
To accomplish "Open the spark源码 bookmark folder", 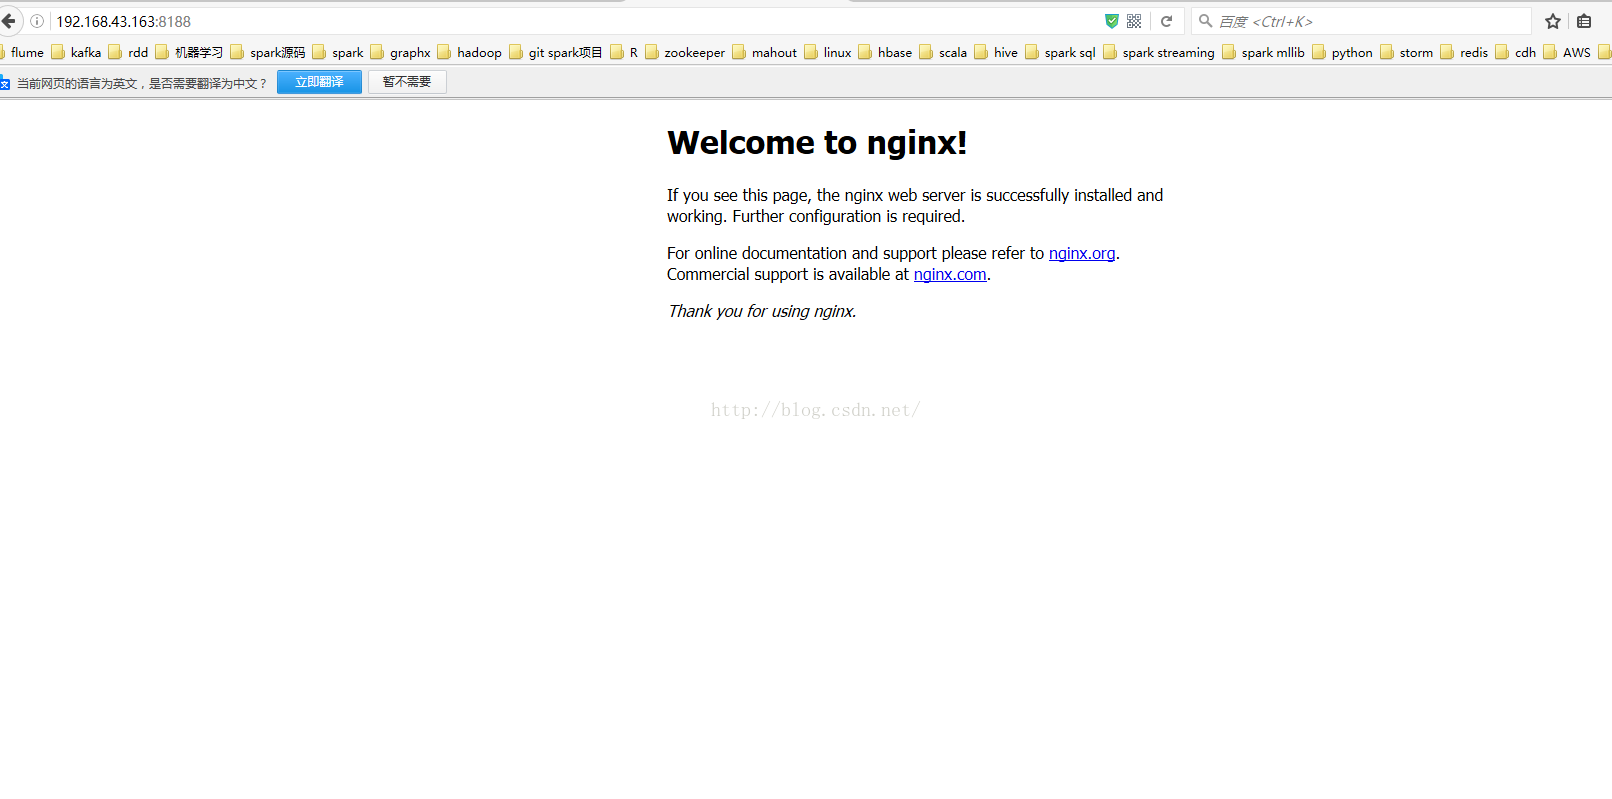I will (268, 52).
